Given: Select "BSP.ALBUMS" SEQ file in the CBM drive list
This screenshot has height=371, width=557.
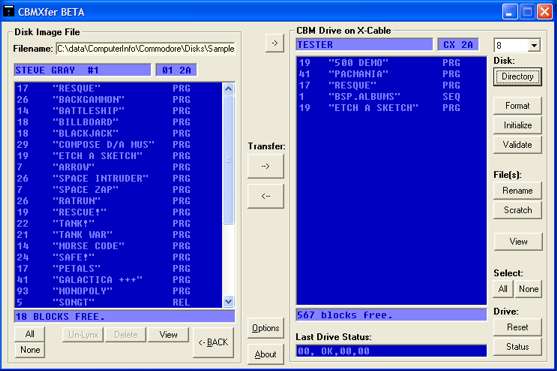Looking at the screenshot, I should (391, 97).
